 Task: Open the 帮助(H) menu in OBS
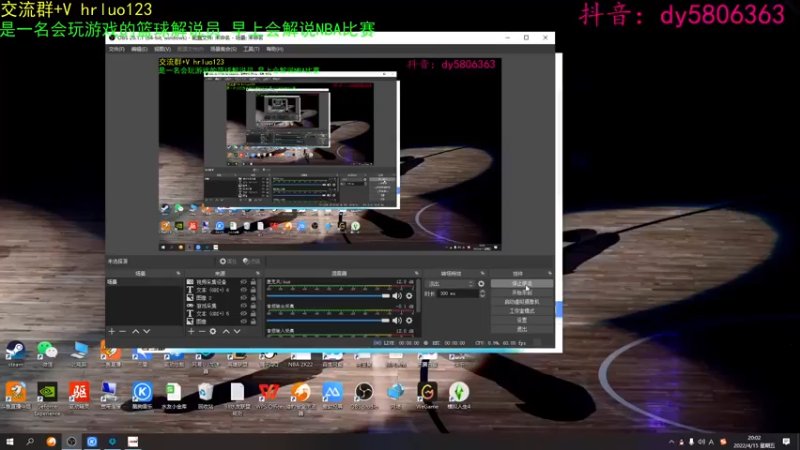[274, 49]
